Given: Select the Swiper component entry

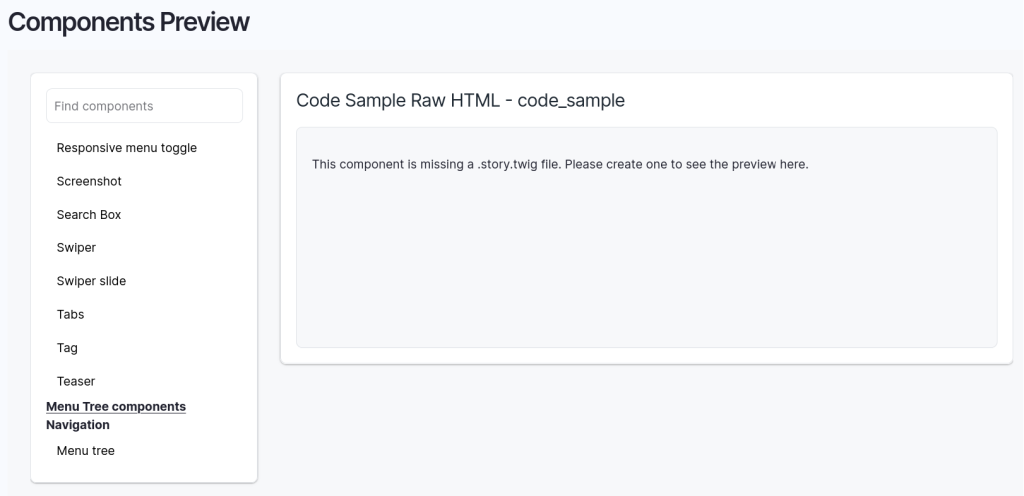Looking at the screenshot, I should click(x=76, y=248).
